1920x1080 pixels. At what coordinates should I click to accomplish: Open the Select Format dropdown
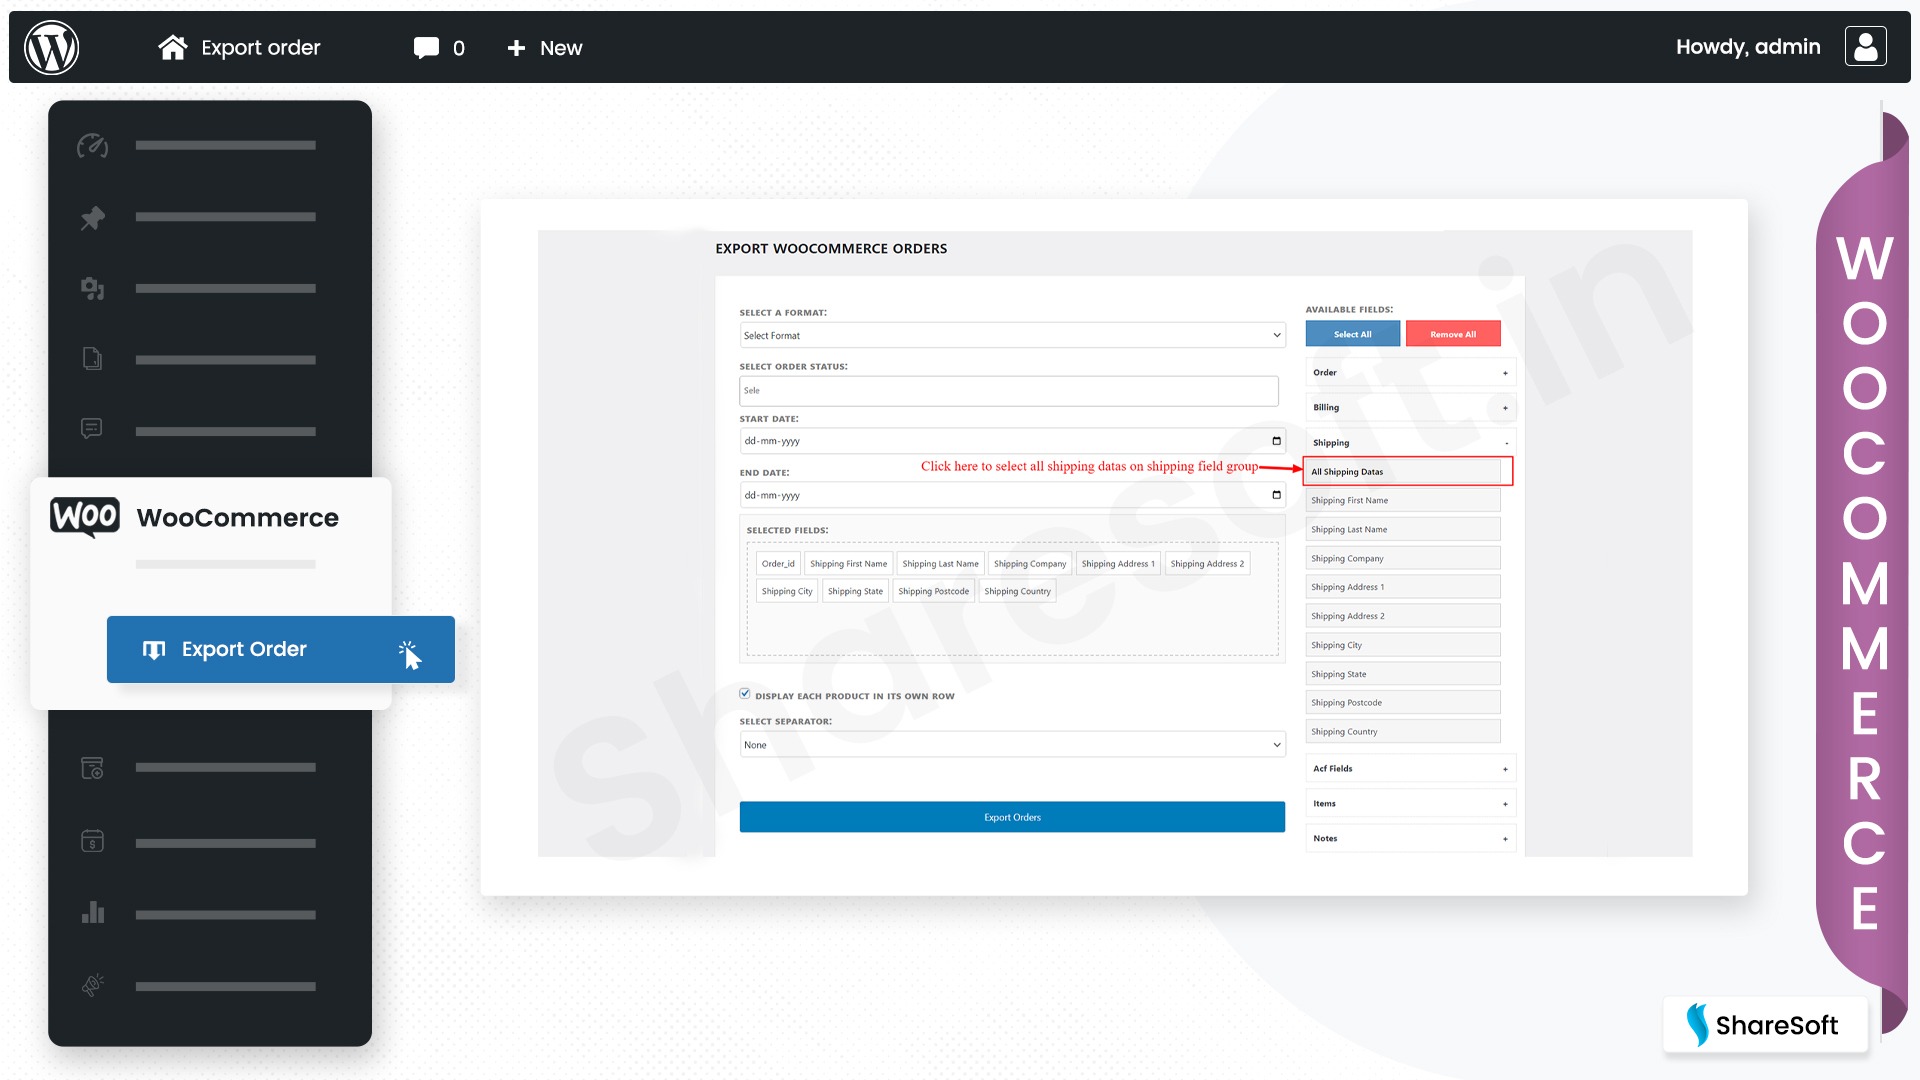[x=1012, y=335]
